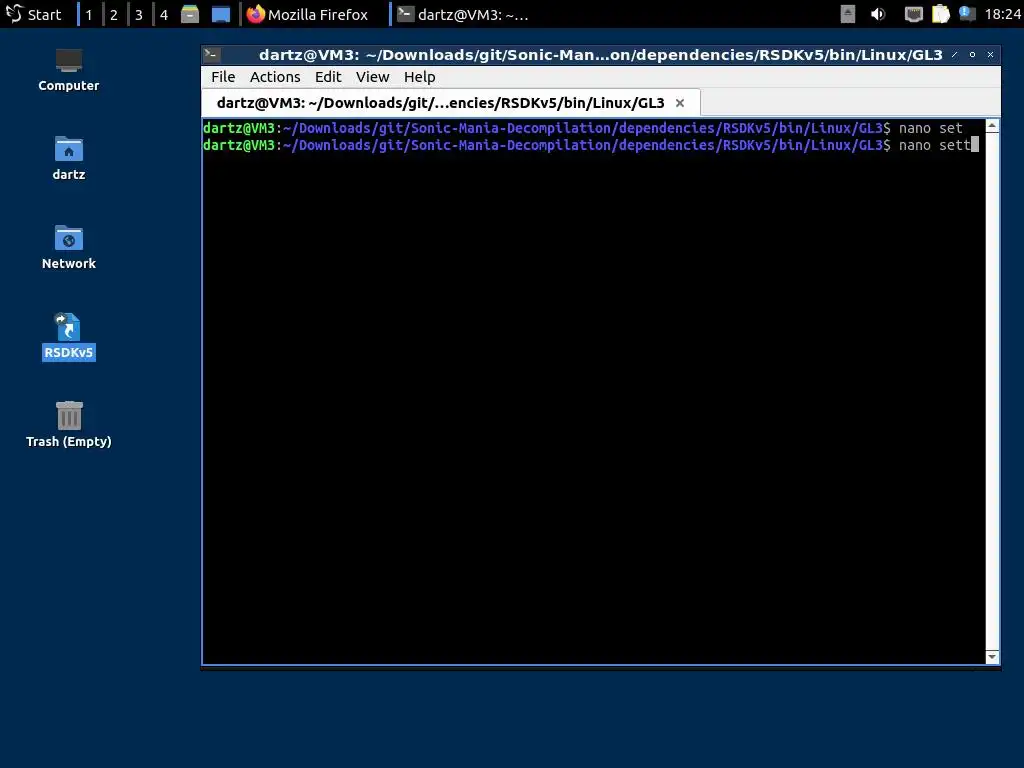
Task: Switch to workspace 3
Action: click(x=138, y=14)
